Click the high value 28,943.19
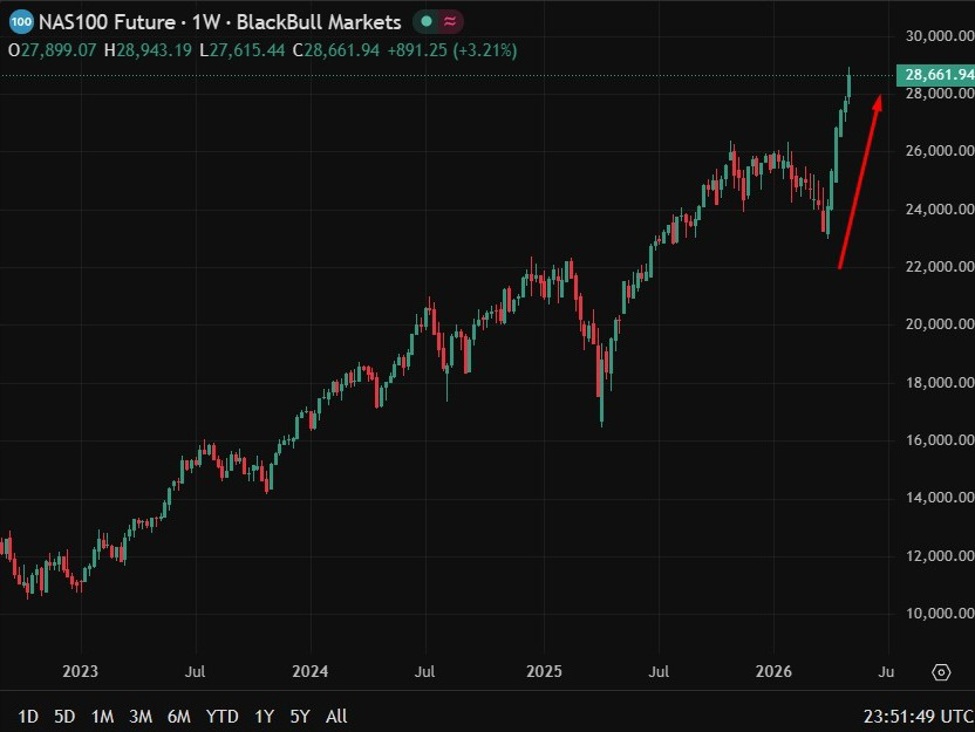 (x=154, y=50)
